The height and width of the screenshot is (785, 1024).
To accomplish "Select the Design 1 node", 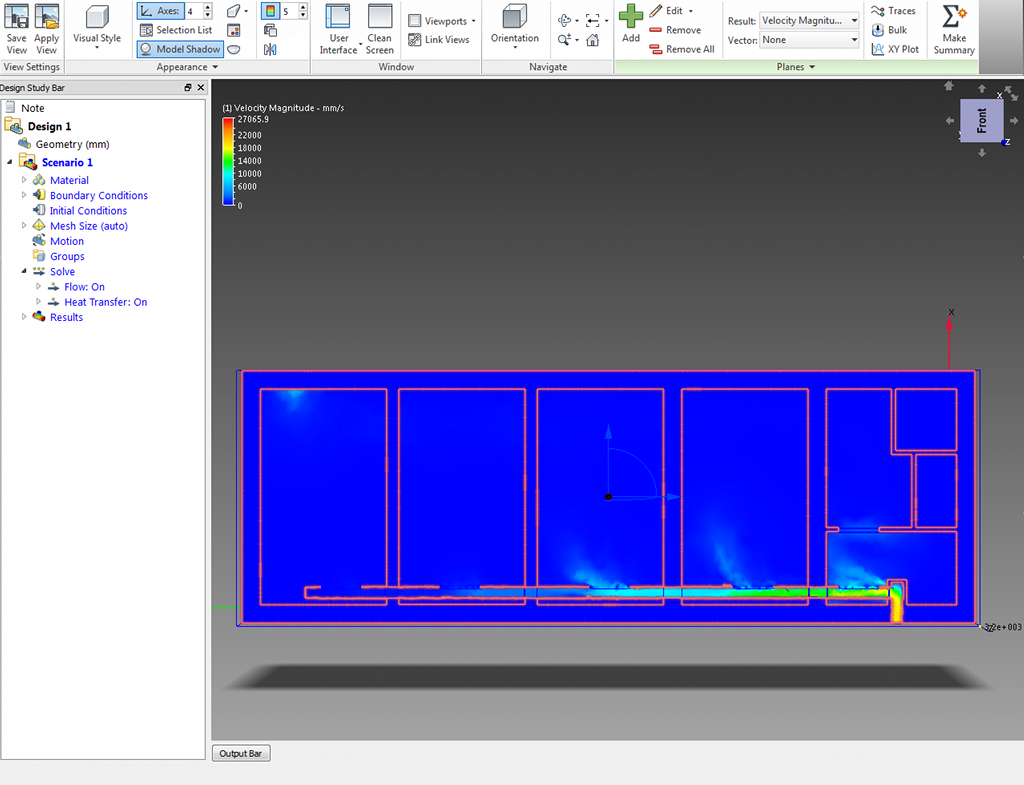I will [x=49, y=126].
